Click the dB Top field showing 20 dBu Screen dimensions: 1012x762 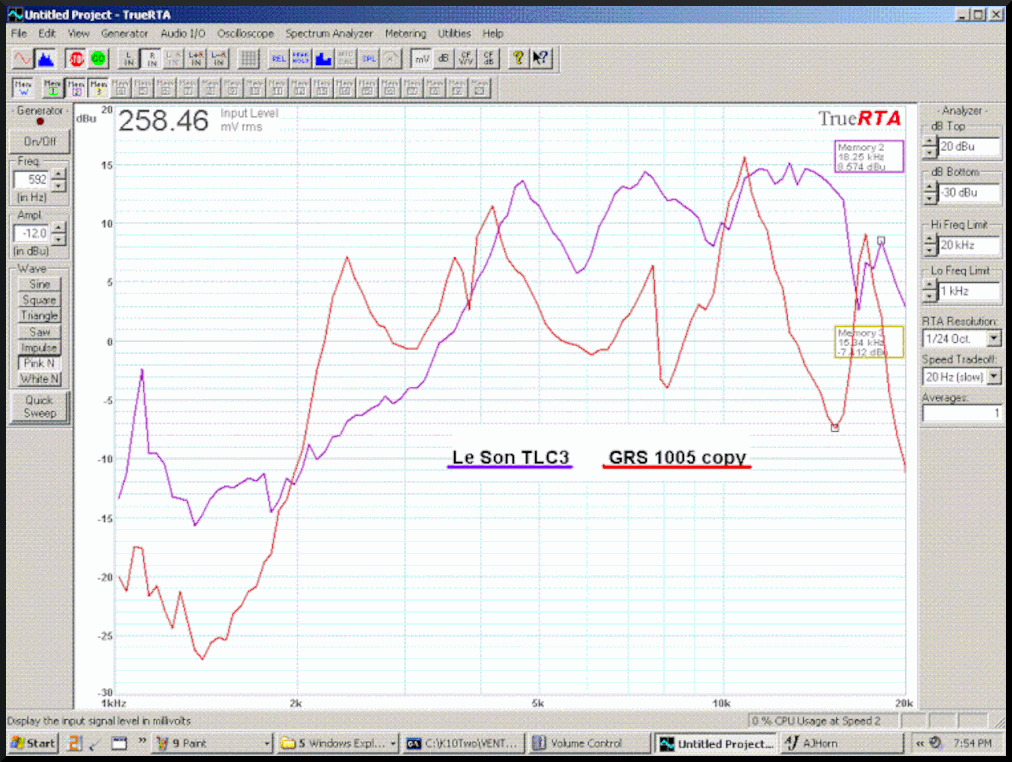pos(968,146)
